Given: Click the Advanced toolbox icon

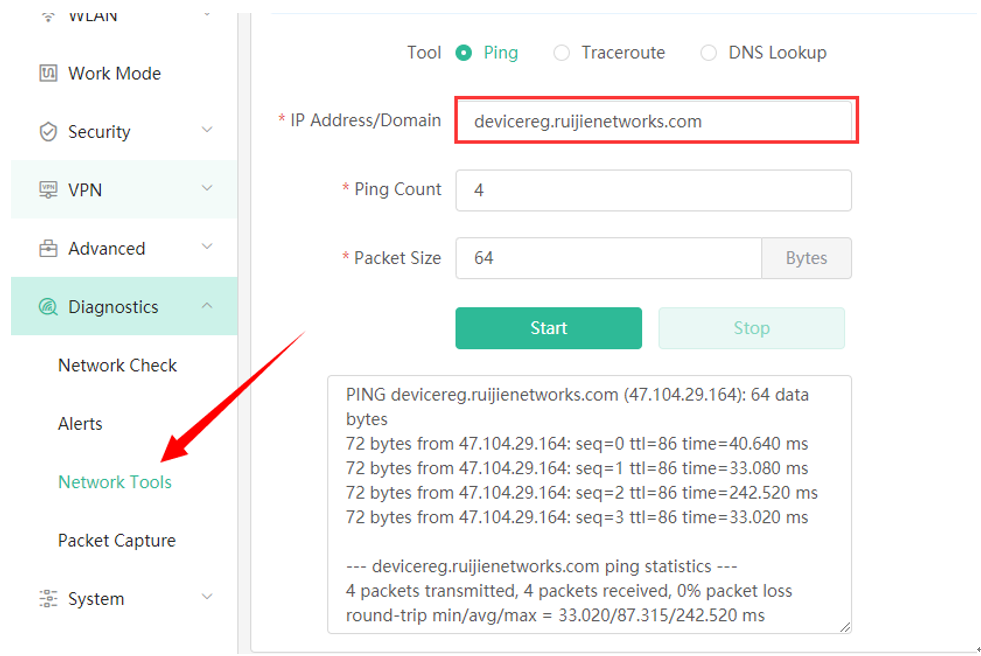Looking at the screenshot, I should click(48, 248).
